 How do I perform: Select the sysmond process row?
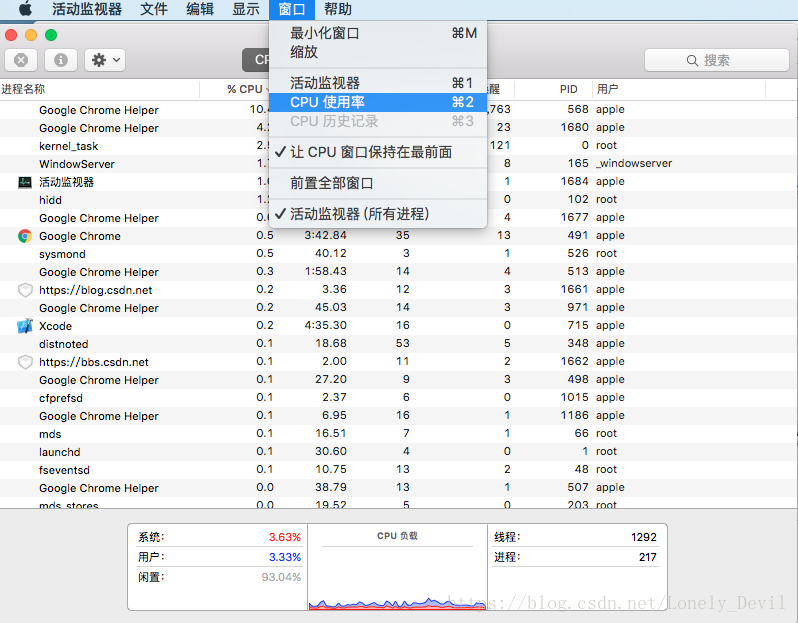(x=399, y=254)
